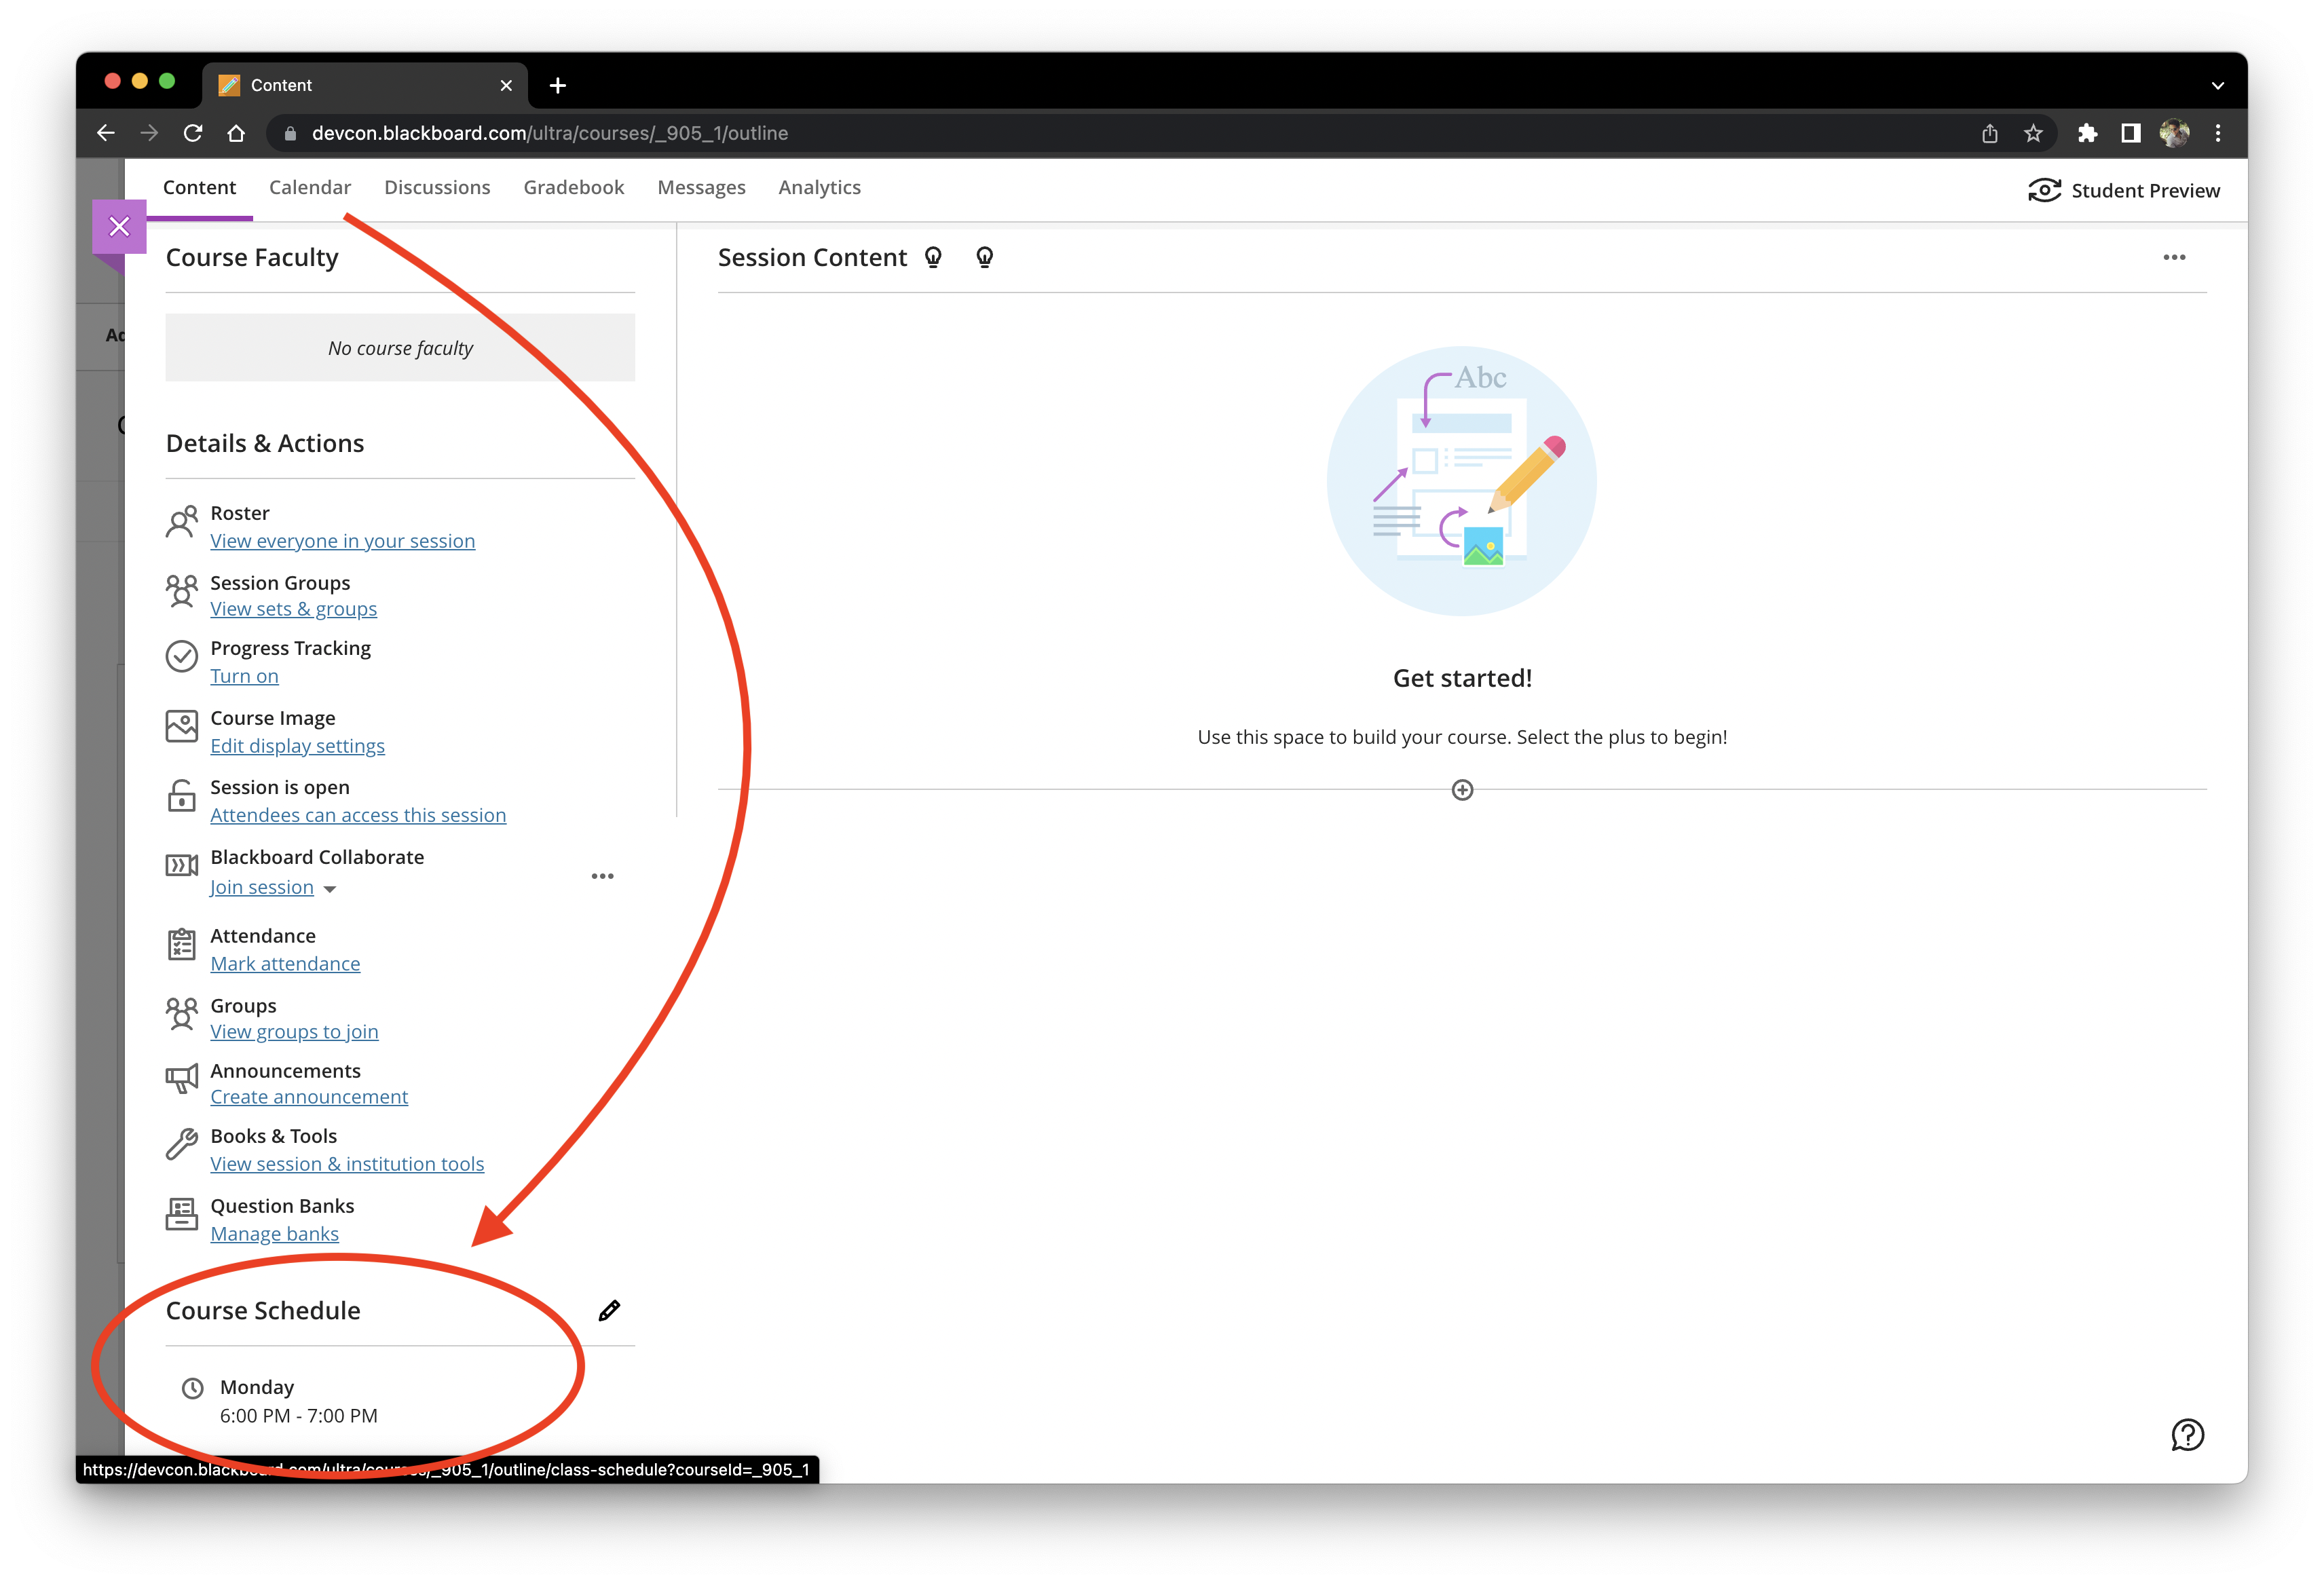Open Blackboard Collaborate more options ellipsis

(x=602, y=876)
